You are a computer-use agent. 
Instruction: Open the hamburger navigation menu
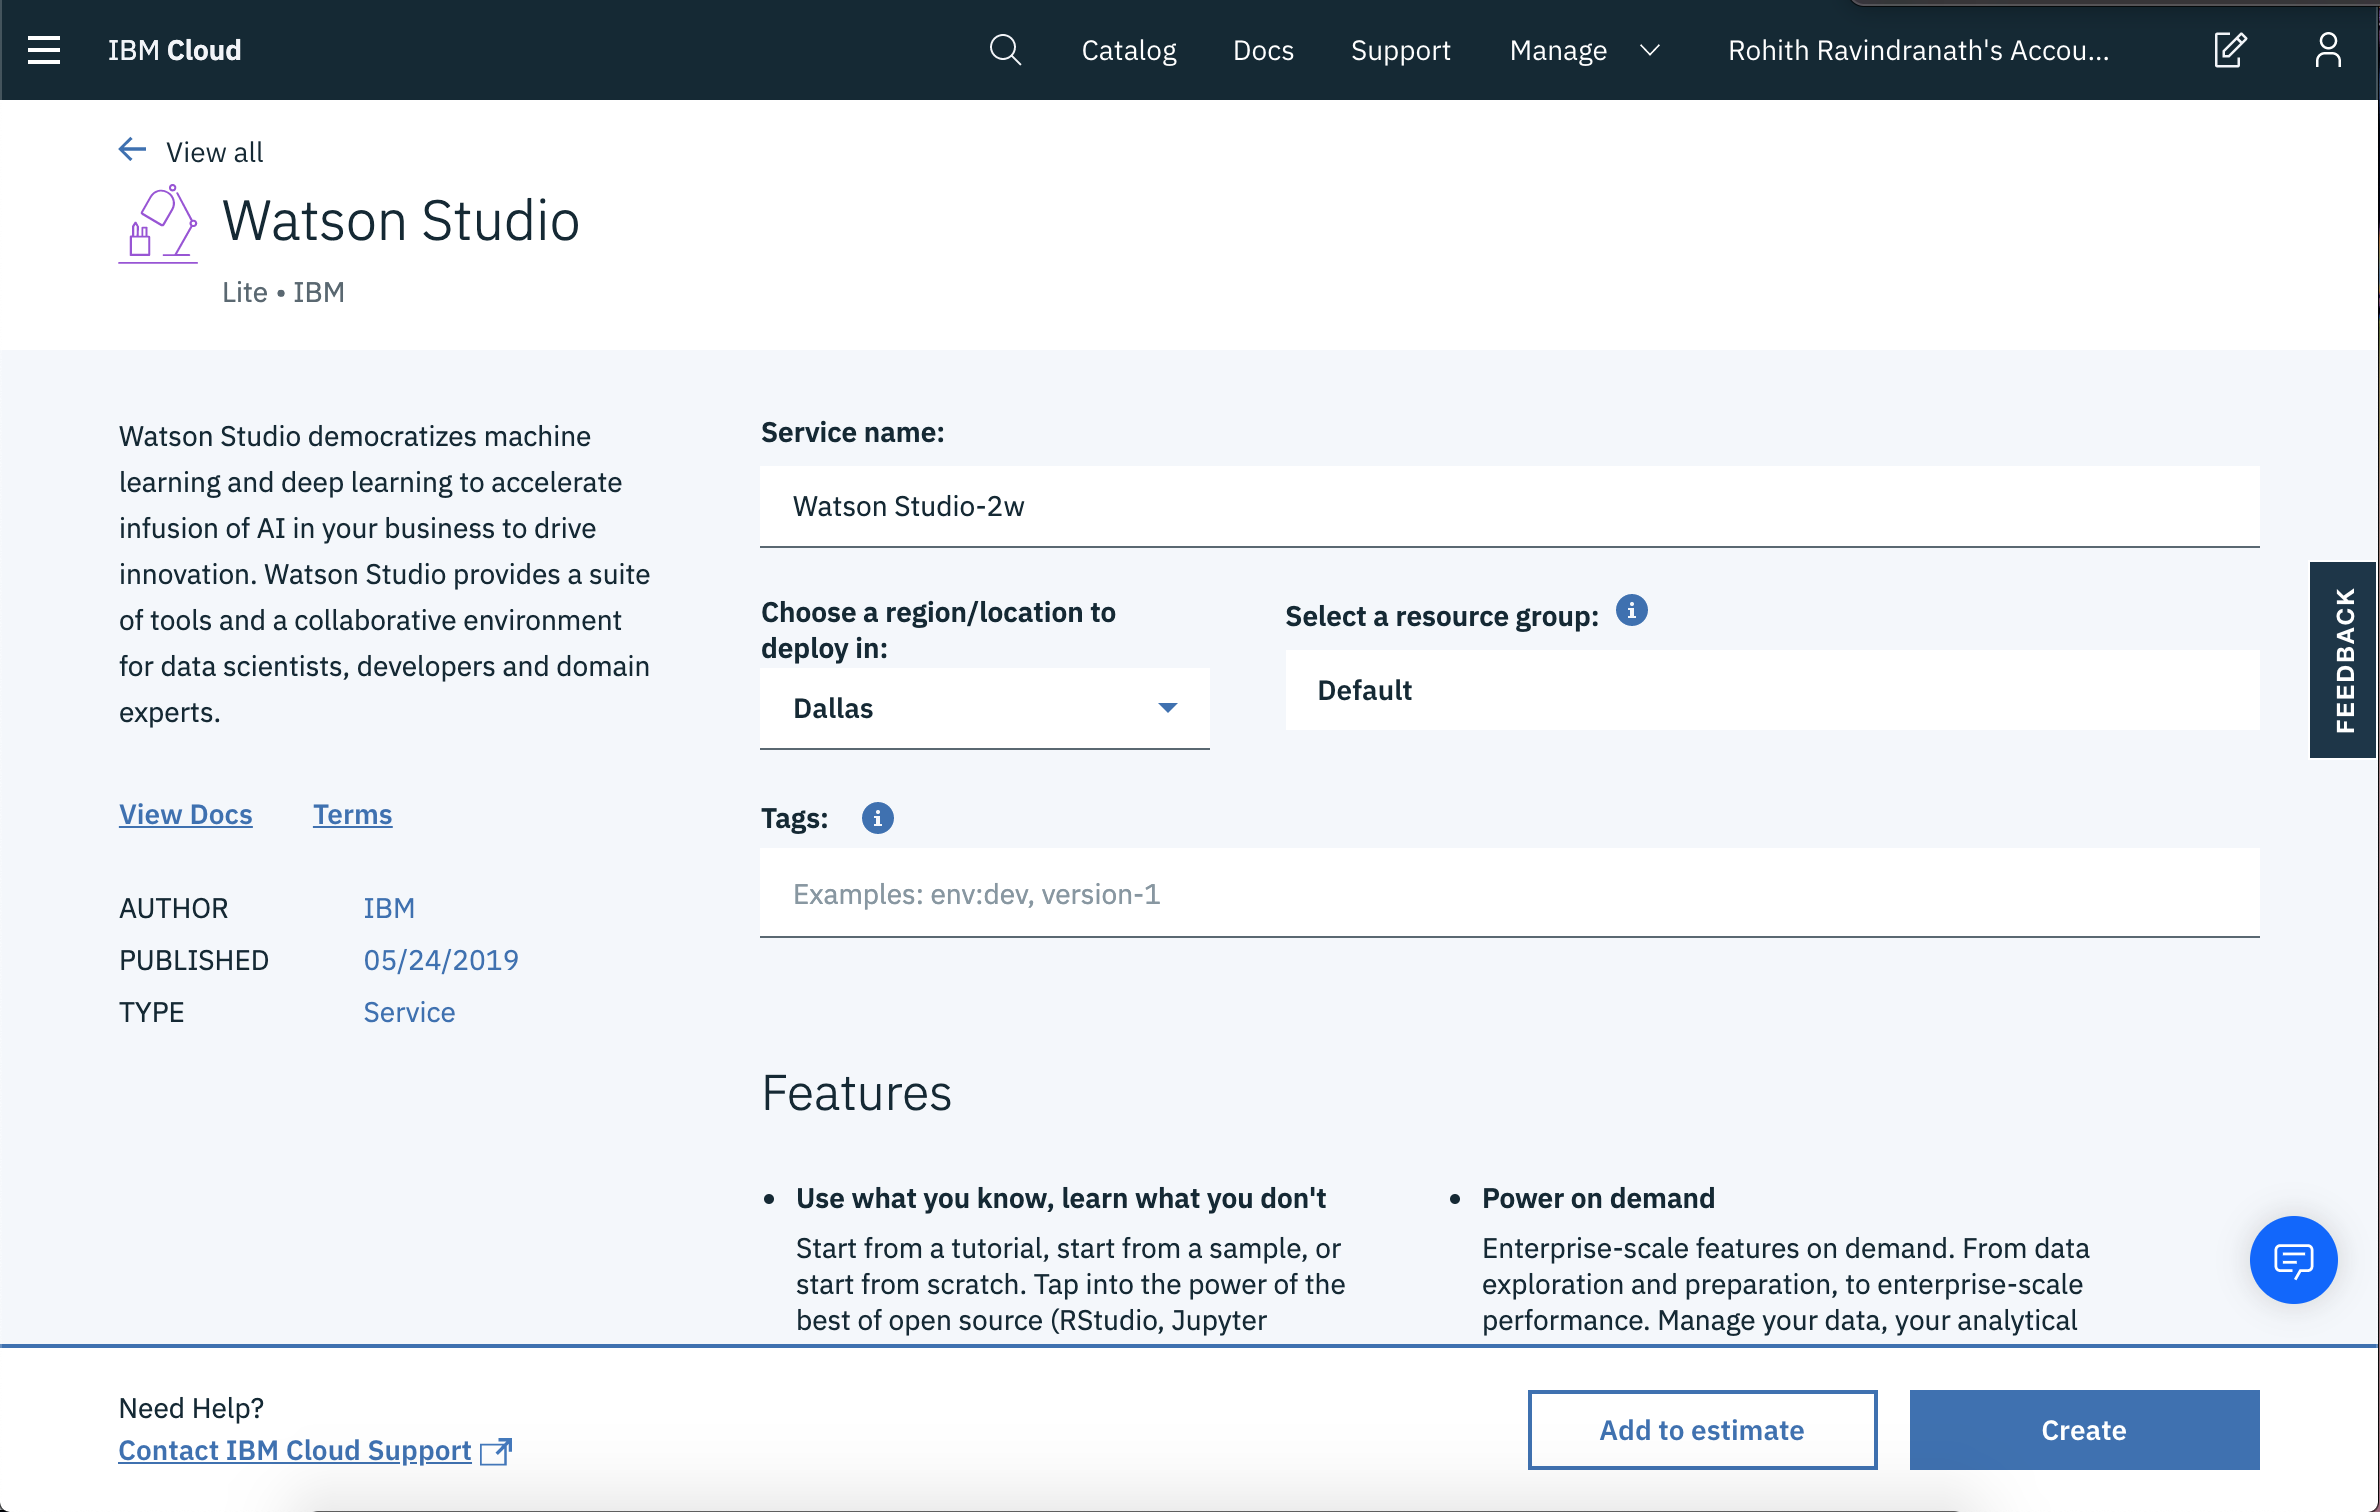(44, 50)
